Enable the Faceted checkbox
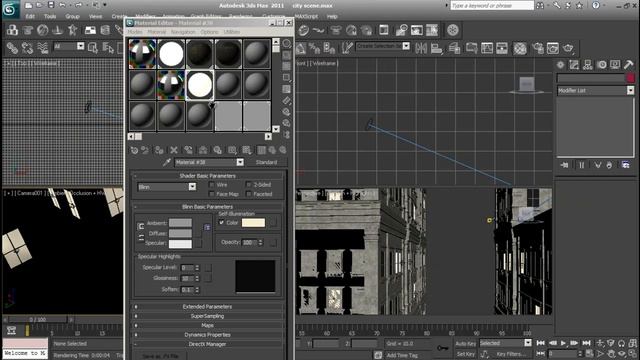 point(249,194)
